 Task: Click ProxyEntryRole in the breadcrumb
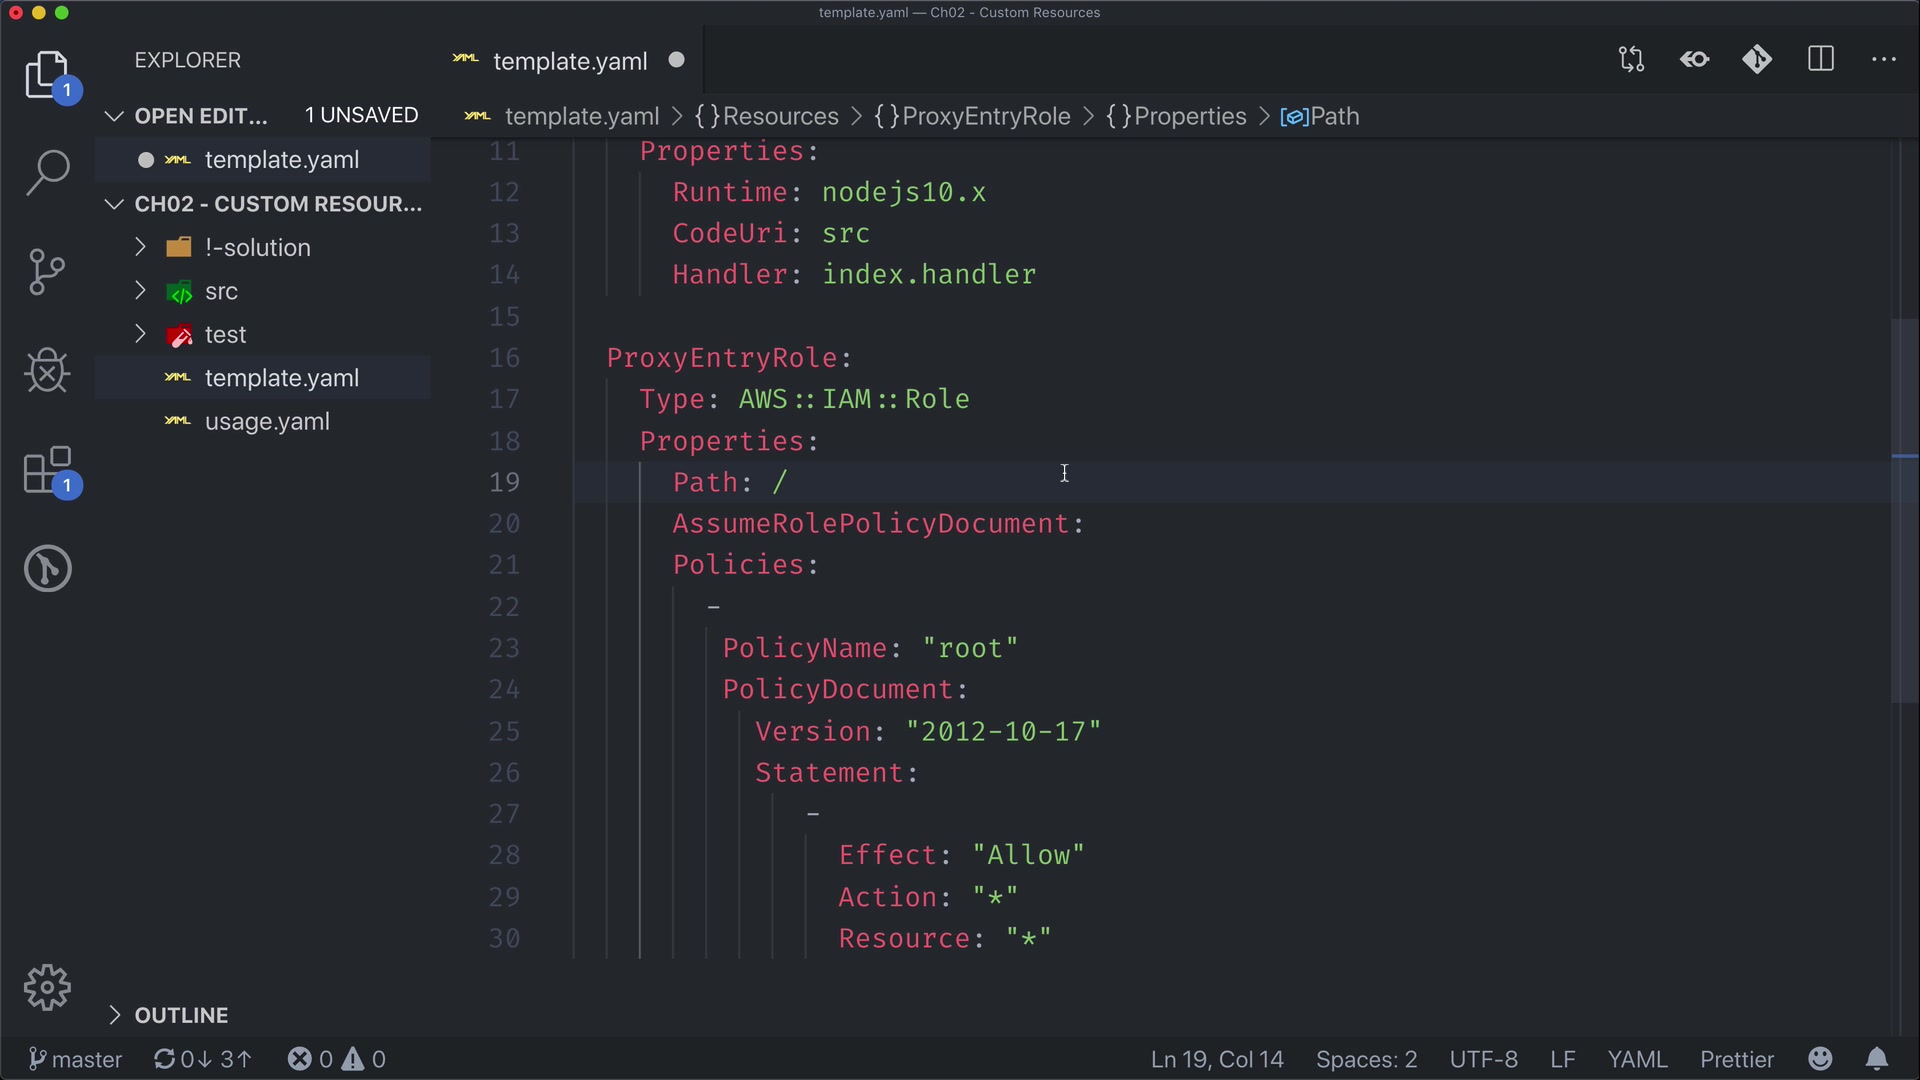click(x=985, y=116)
